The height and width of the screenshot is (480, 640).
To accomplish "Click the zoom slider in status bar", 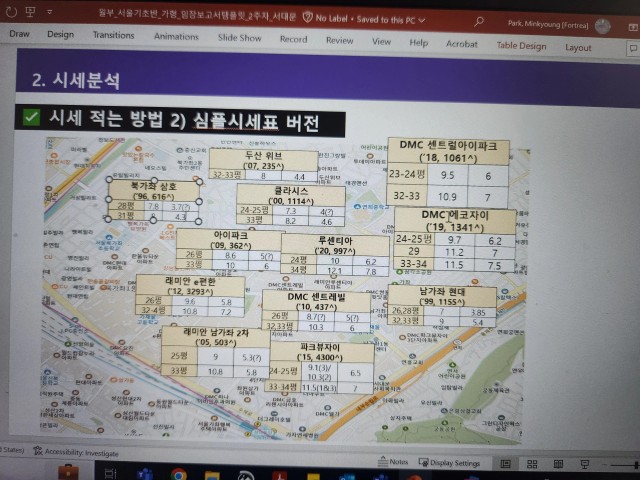I will (622, 465).
